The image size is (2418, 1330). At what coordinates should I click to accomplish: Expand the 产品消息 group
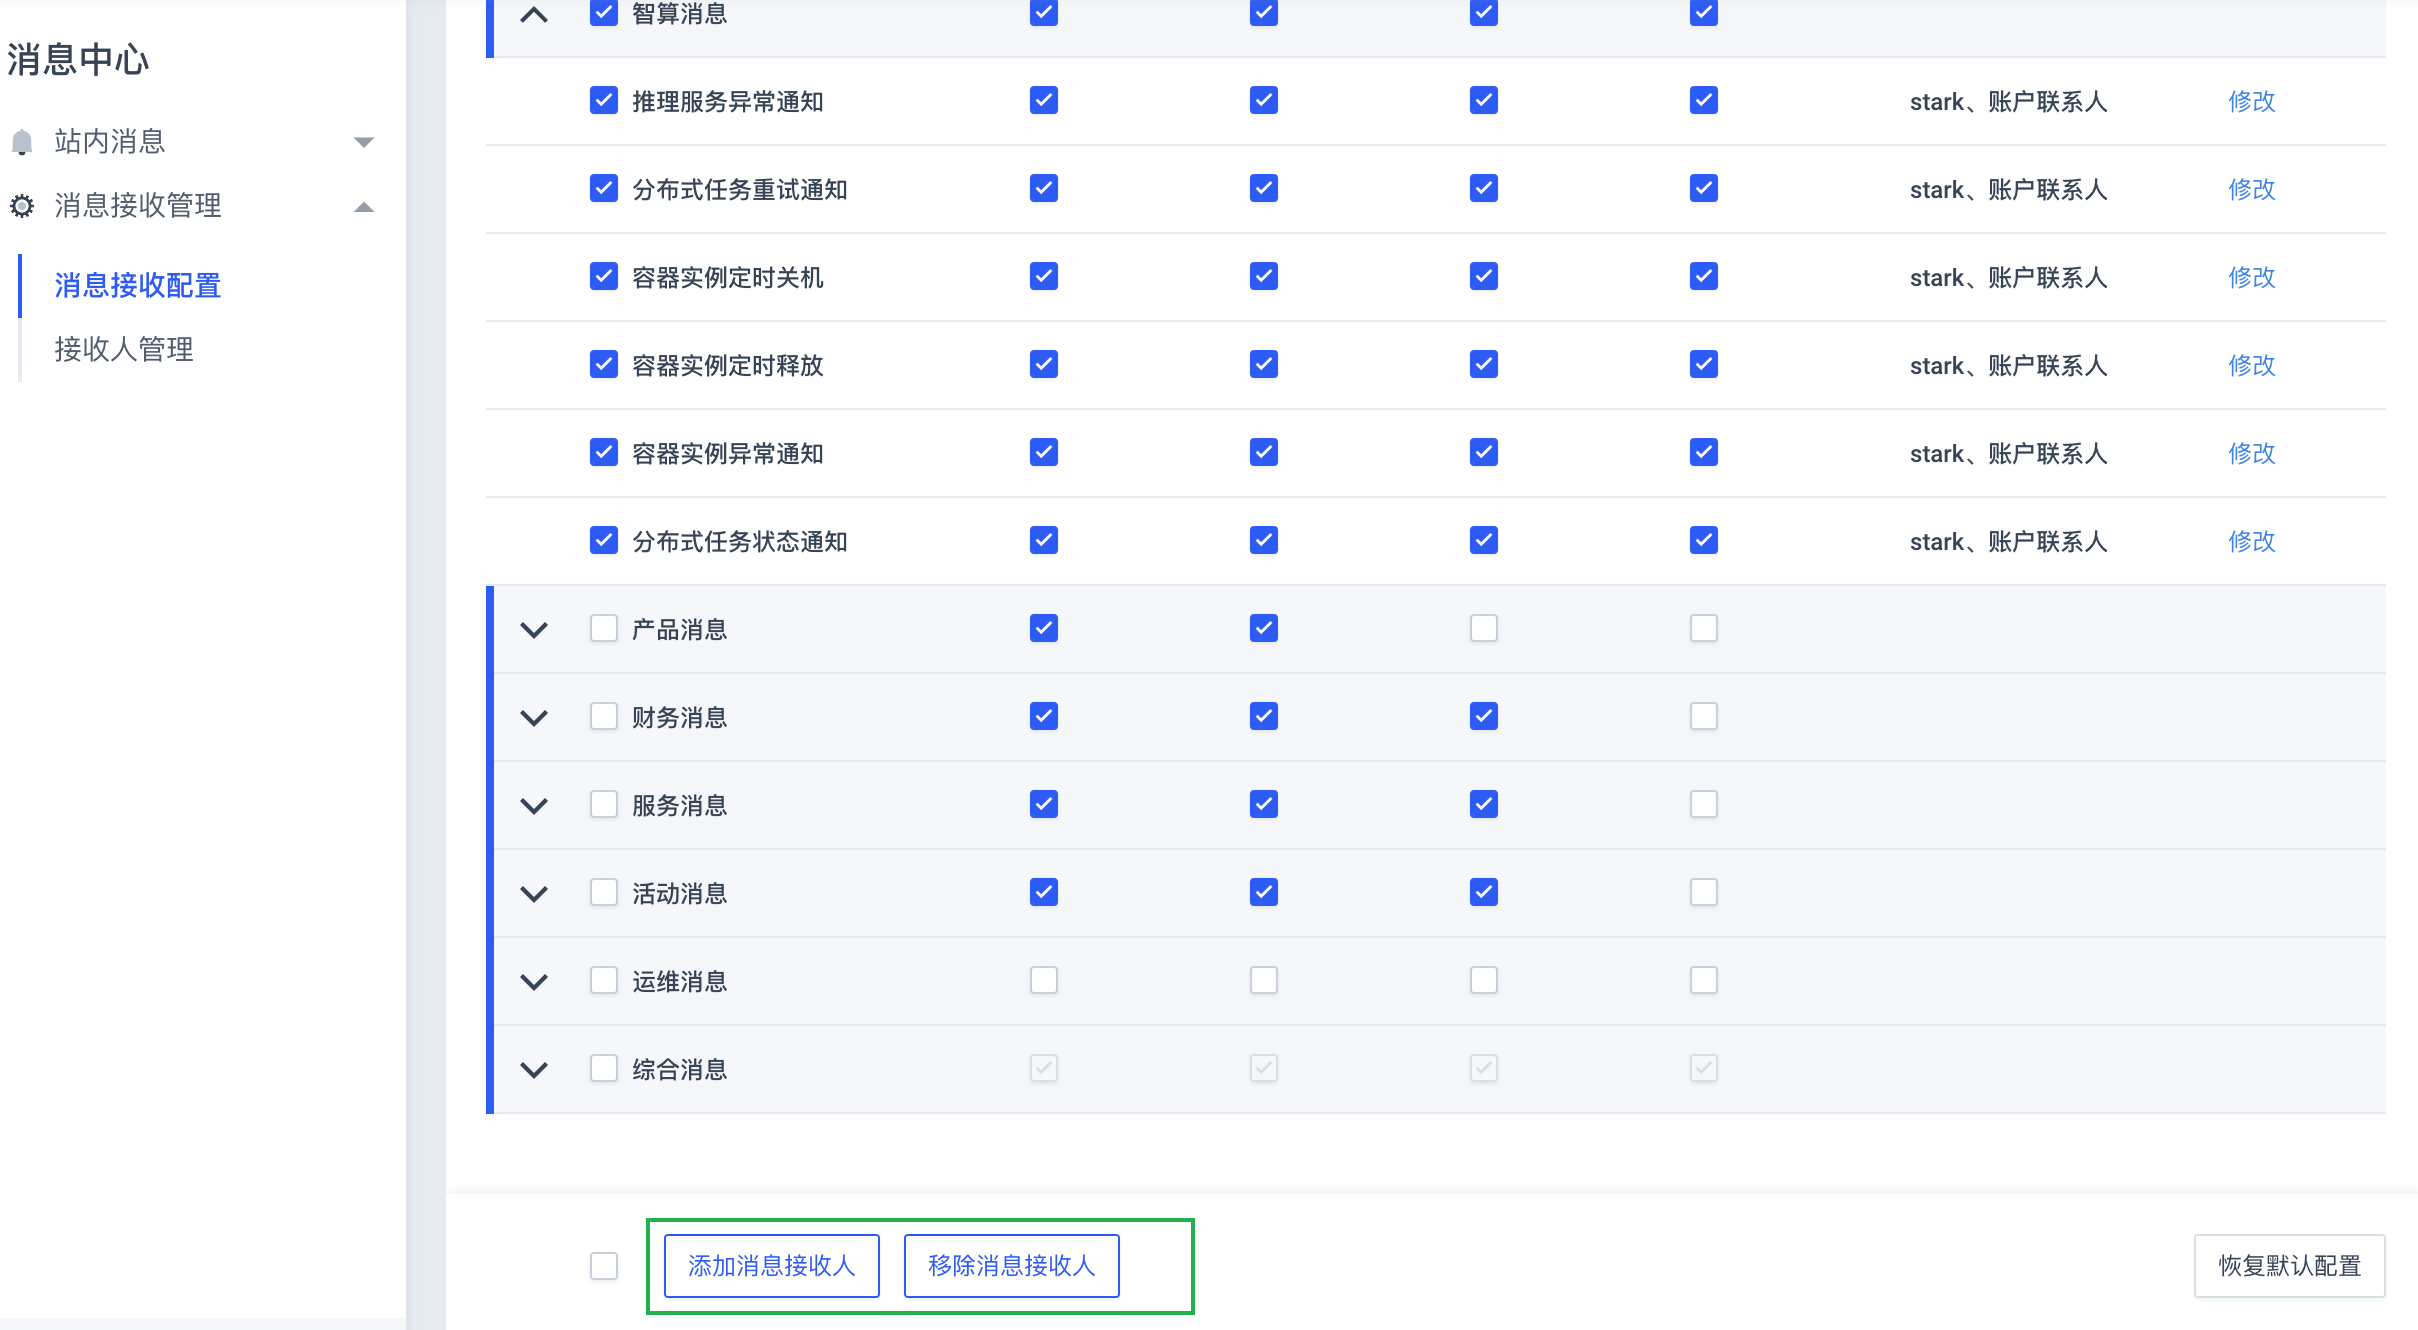(x=534, y=630)
